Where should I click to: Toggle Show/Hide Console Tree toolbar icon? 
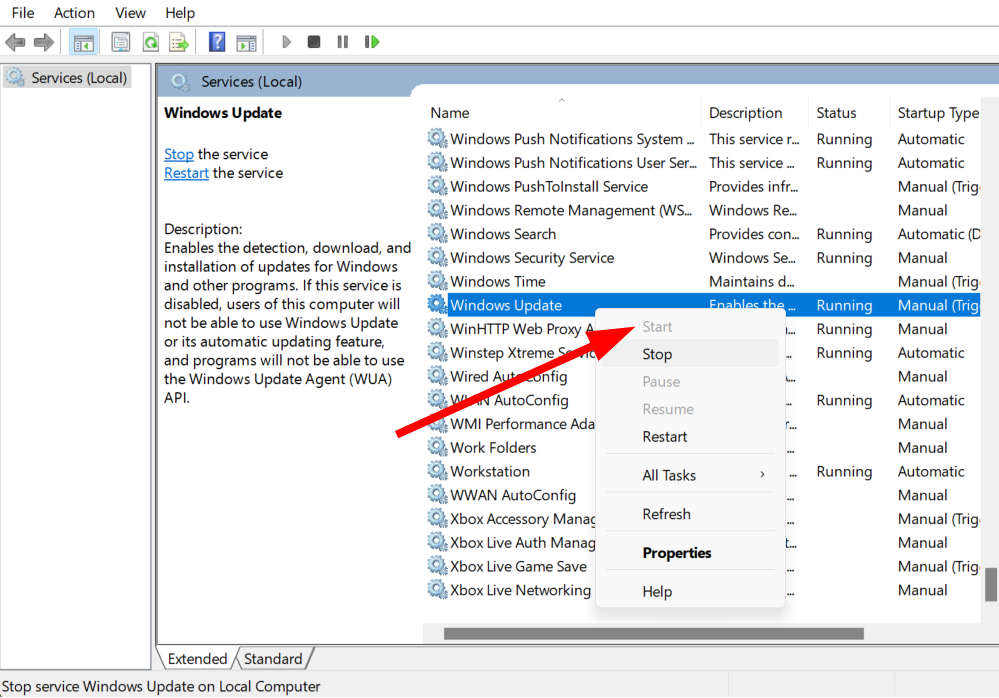[83, 43]
